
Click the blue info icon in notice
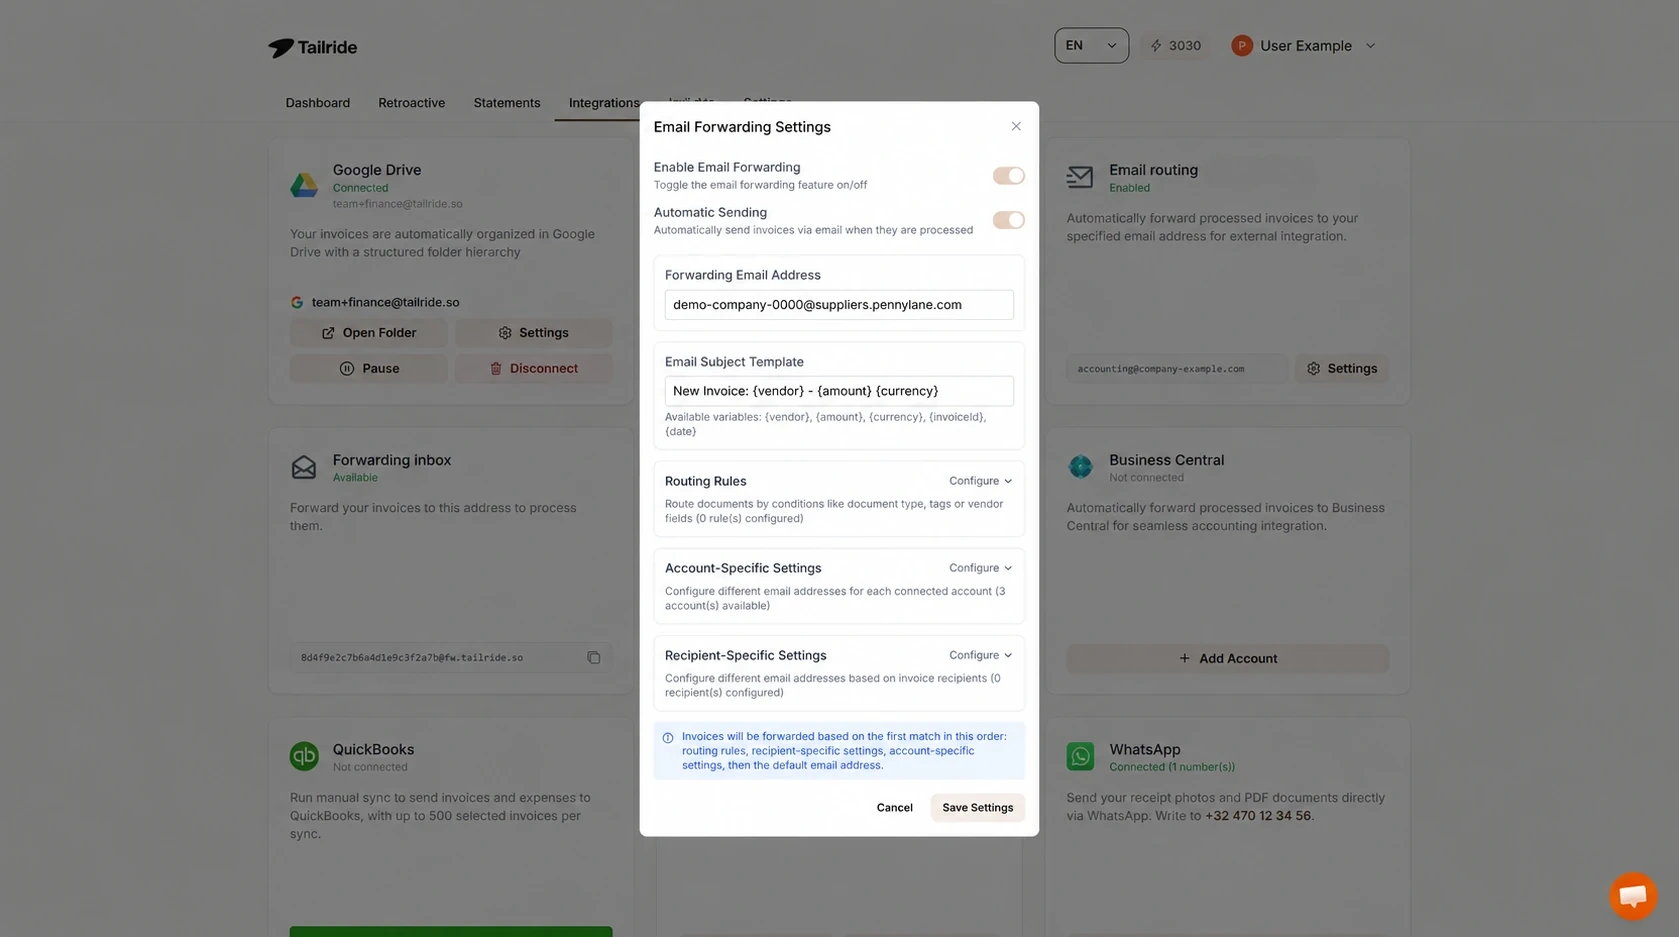[668, 738]
